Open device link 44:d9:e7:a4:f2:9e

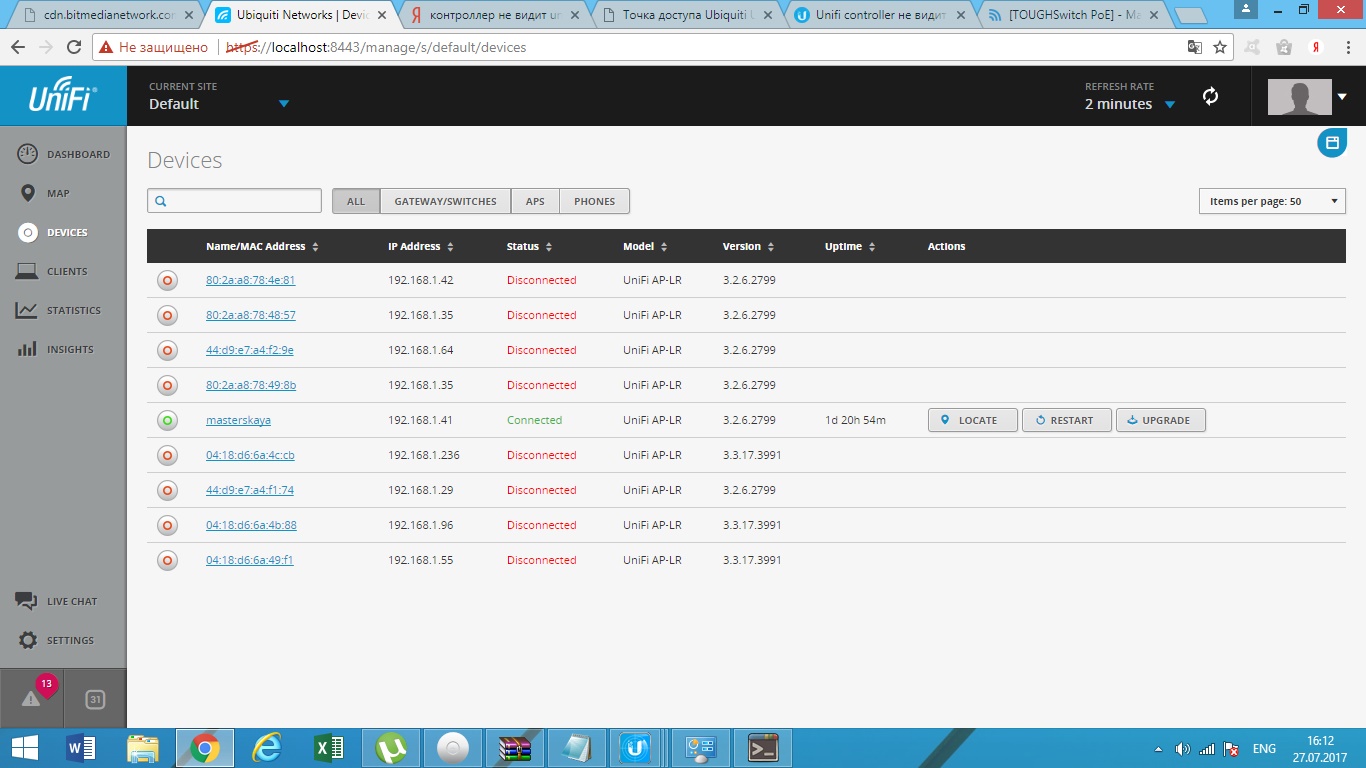[x=249, y=350]
